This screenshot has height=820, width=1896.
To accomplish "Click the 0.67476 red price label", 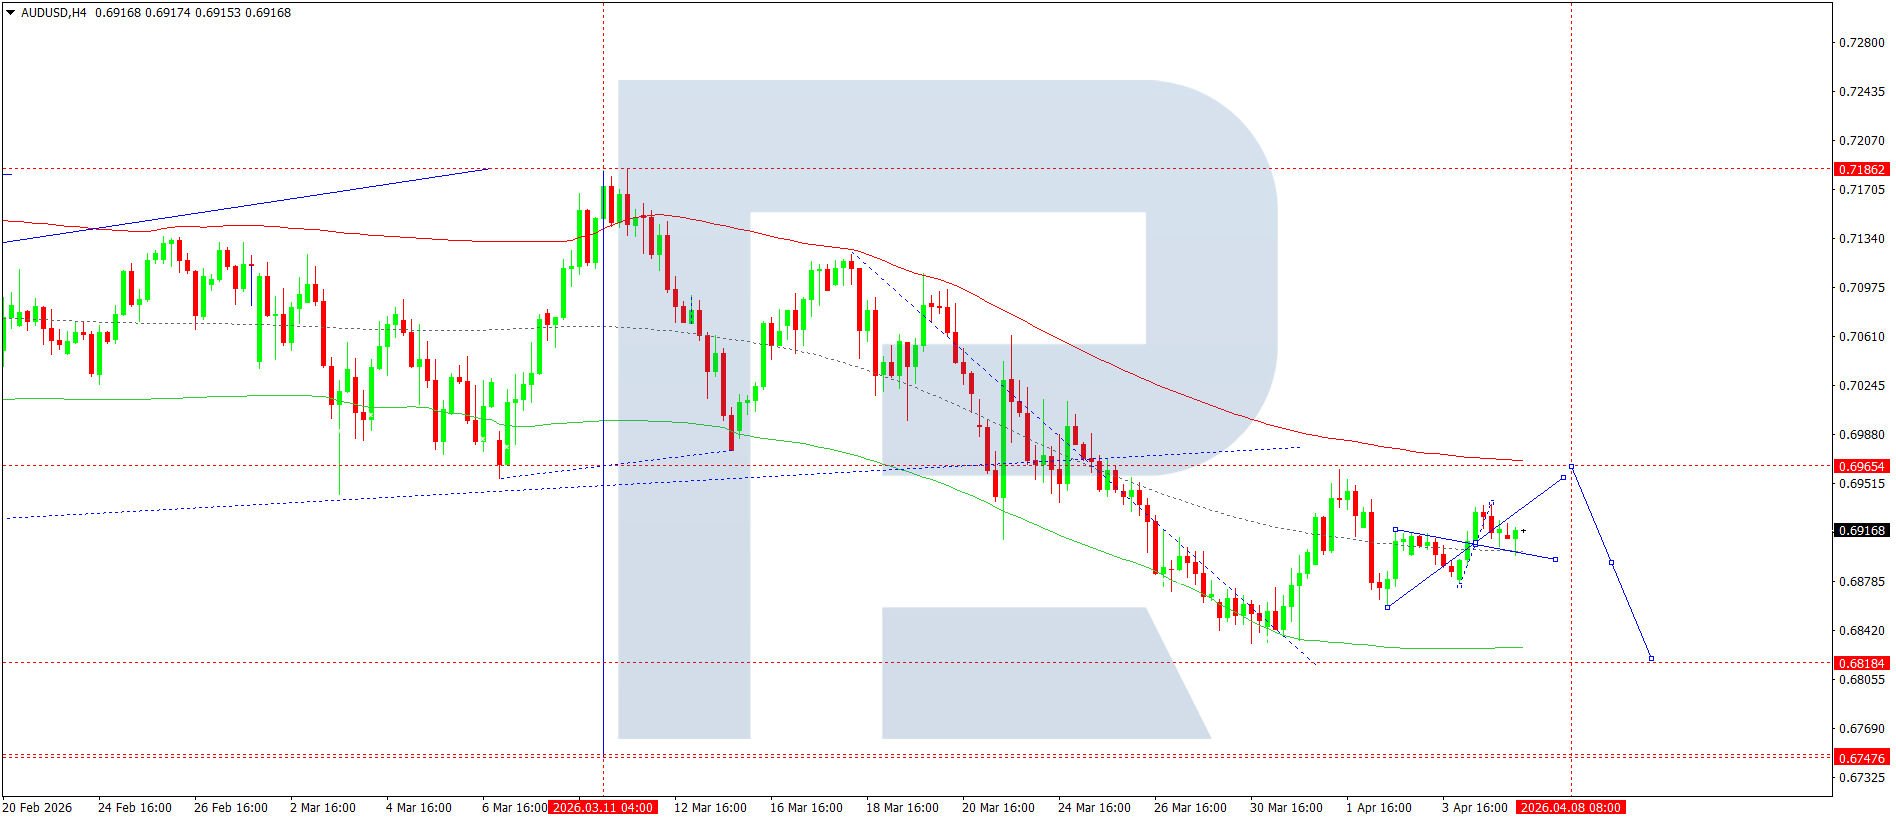I will pos(1861,759).
